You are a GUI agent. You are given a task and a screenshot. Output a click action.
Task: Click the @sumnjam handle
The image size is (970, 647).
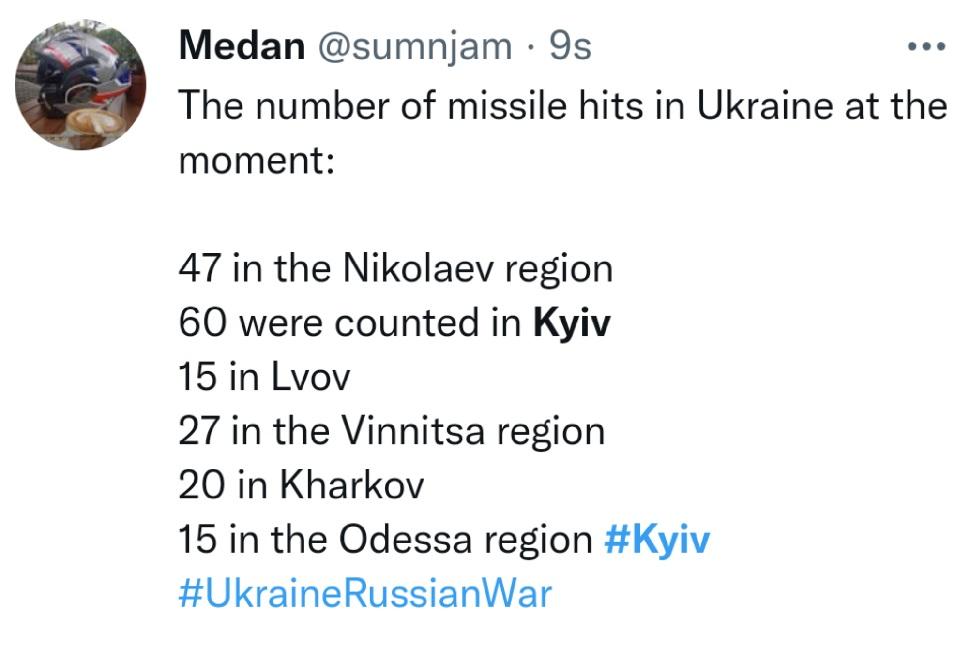click(414, 48)
